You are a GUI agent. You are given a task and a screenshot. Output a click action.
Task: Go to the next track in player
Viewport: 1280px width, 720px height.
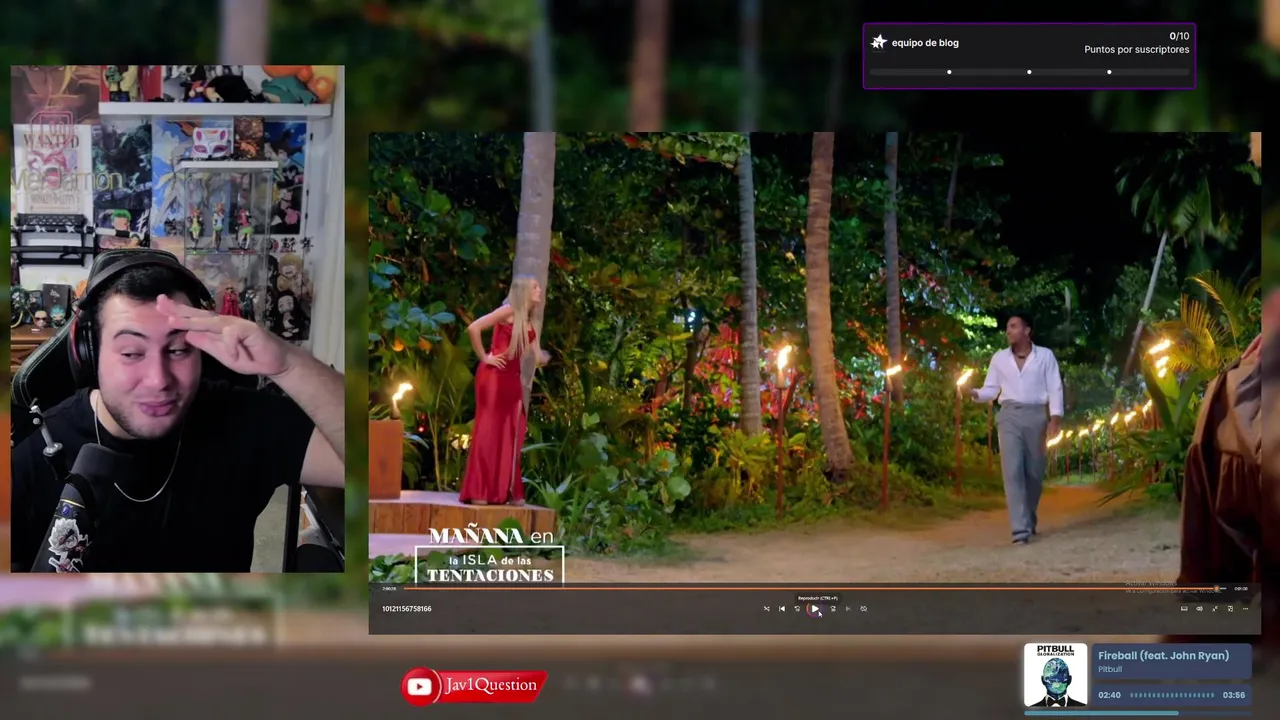[848, 609]
